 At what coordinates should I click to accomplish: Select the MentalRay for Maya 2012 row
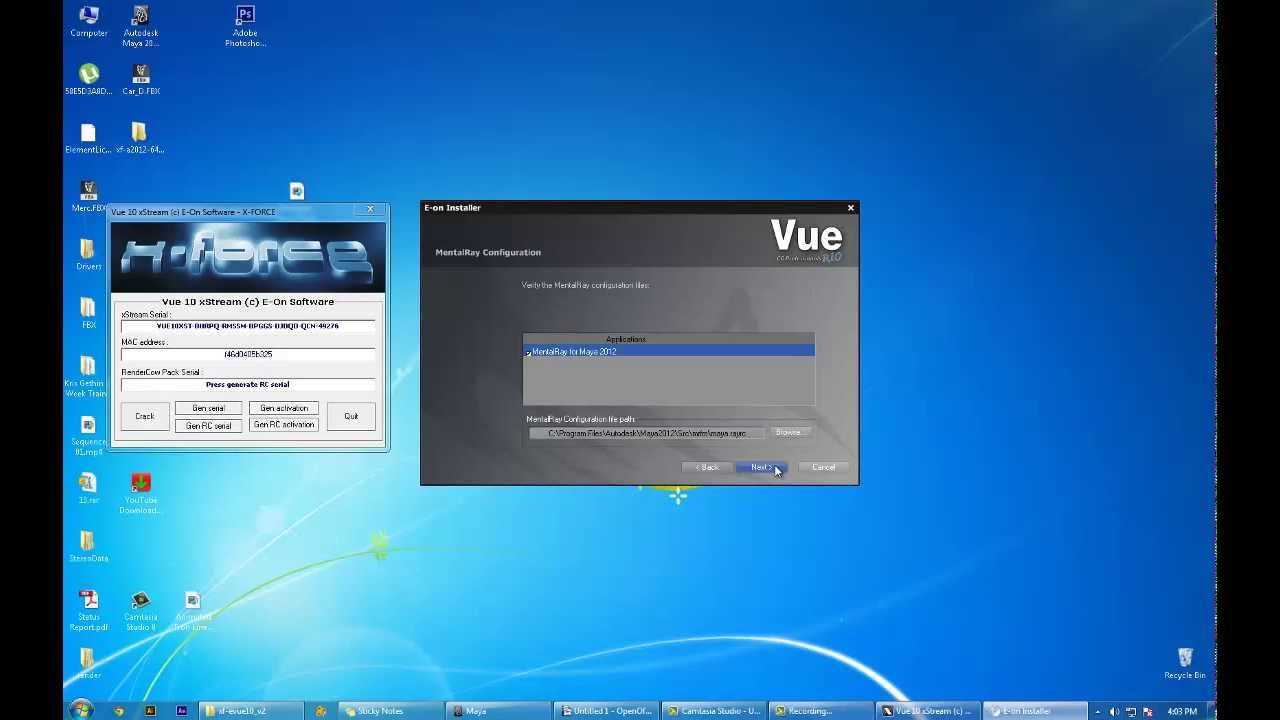(668, 352)
